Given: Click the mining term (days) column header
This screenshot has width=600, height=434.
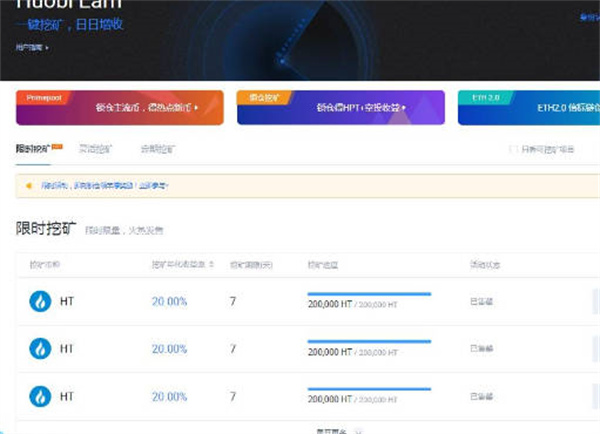Looking at the screenshot, I should click(x=251, y=264).
